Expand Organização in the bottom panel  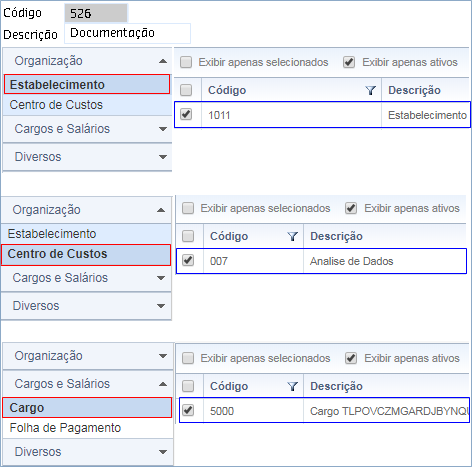[163, 356]
